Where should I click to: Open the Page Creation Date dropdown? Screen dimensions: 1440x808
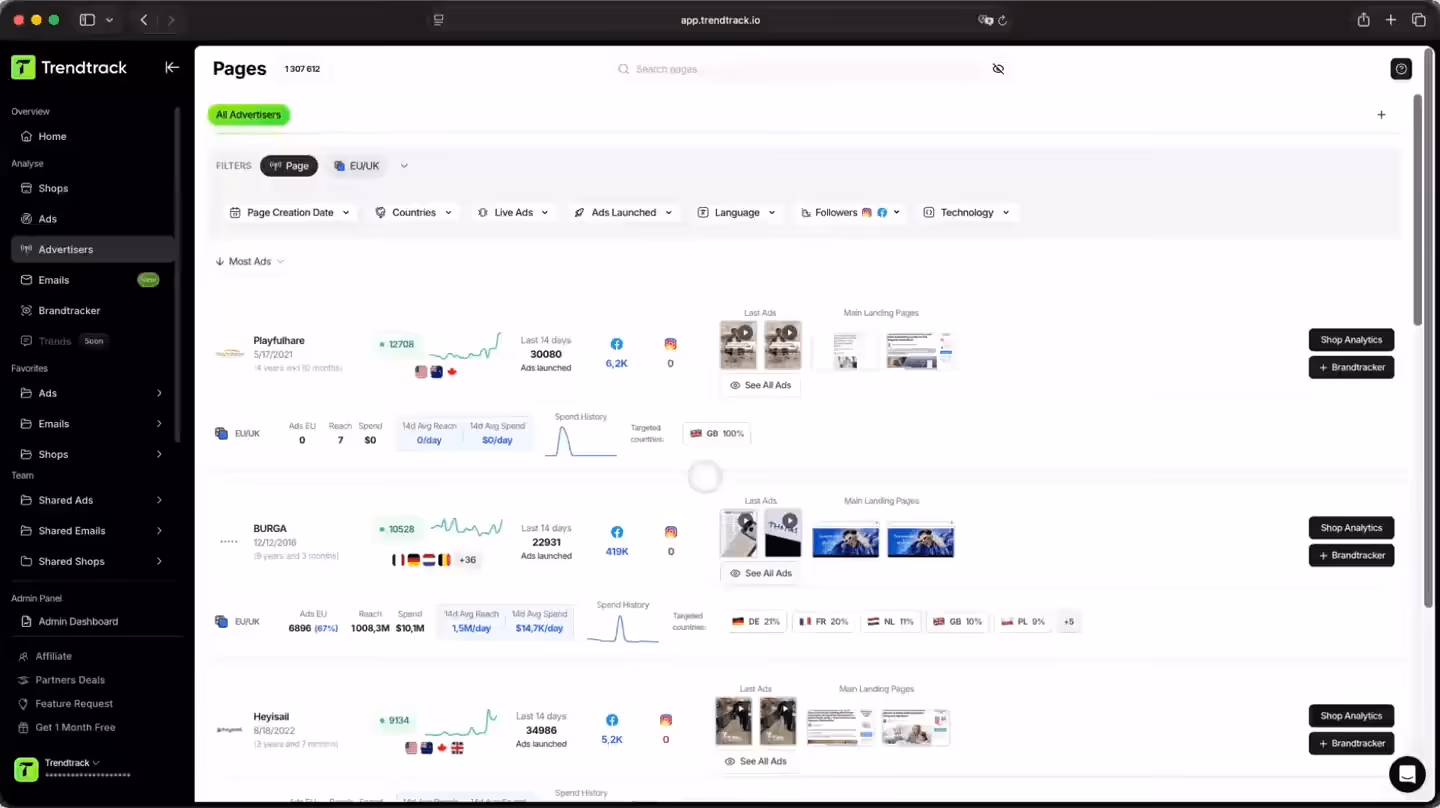pyautogui.click(x=290, y=212)
